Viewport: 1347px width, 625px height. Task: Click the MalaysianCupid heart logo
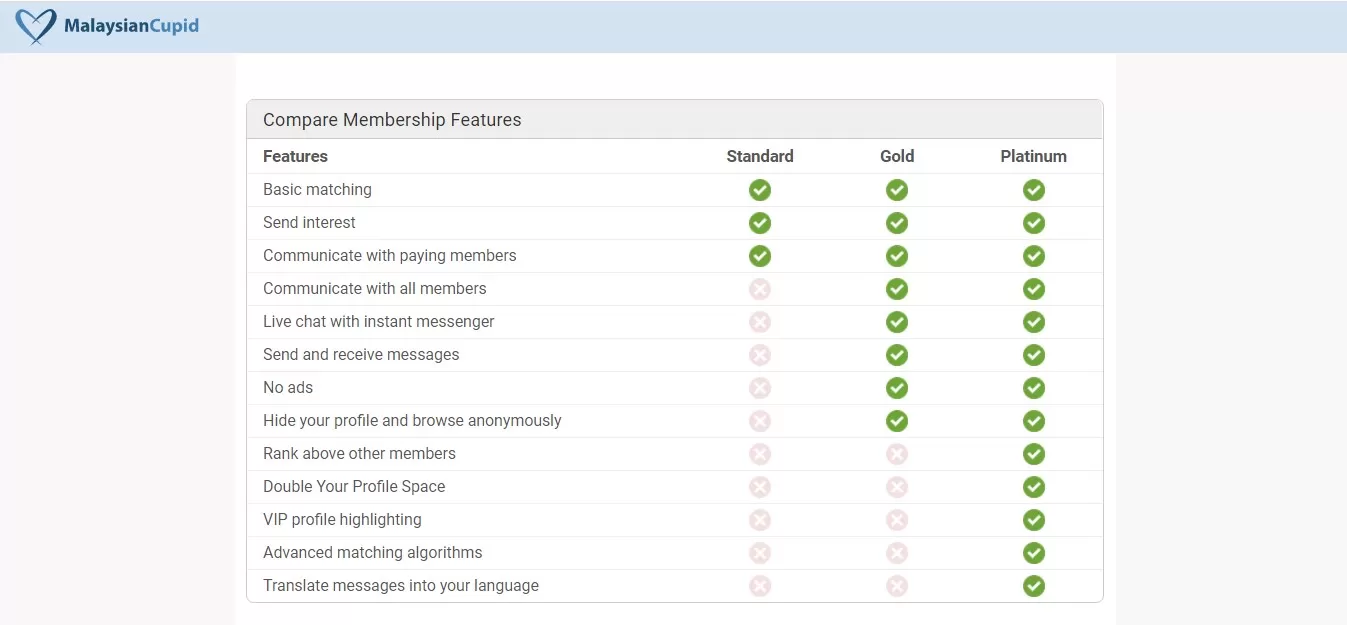pyautogui.click(x=36, y=26)
